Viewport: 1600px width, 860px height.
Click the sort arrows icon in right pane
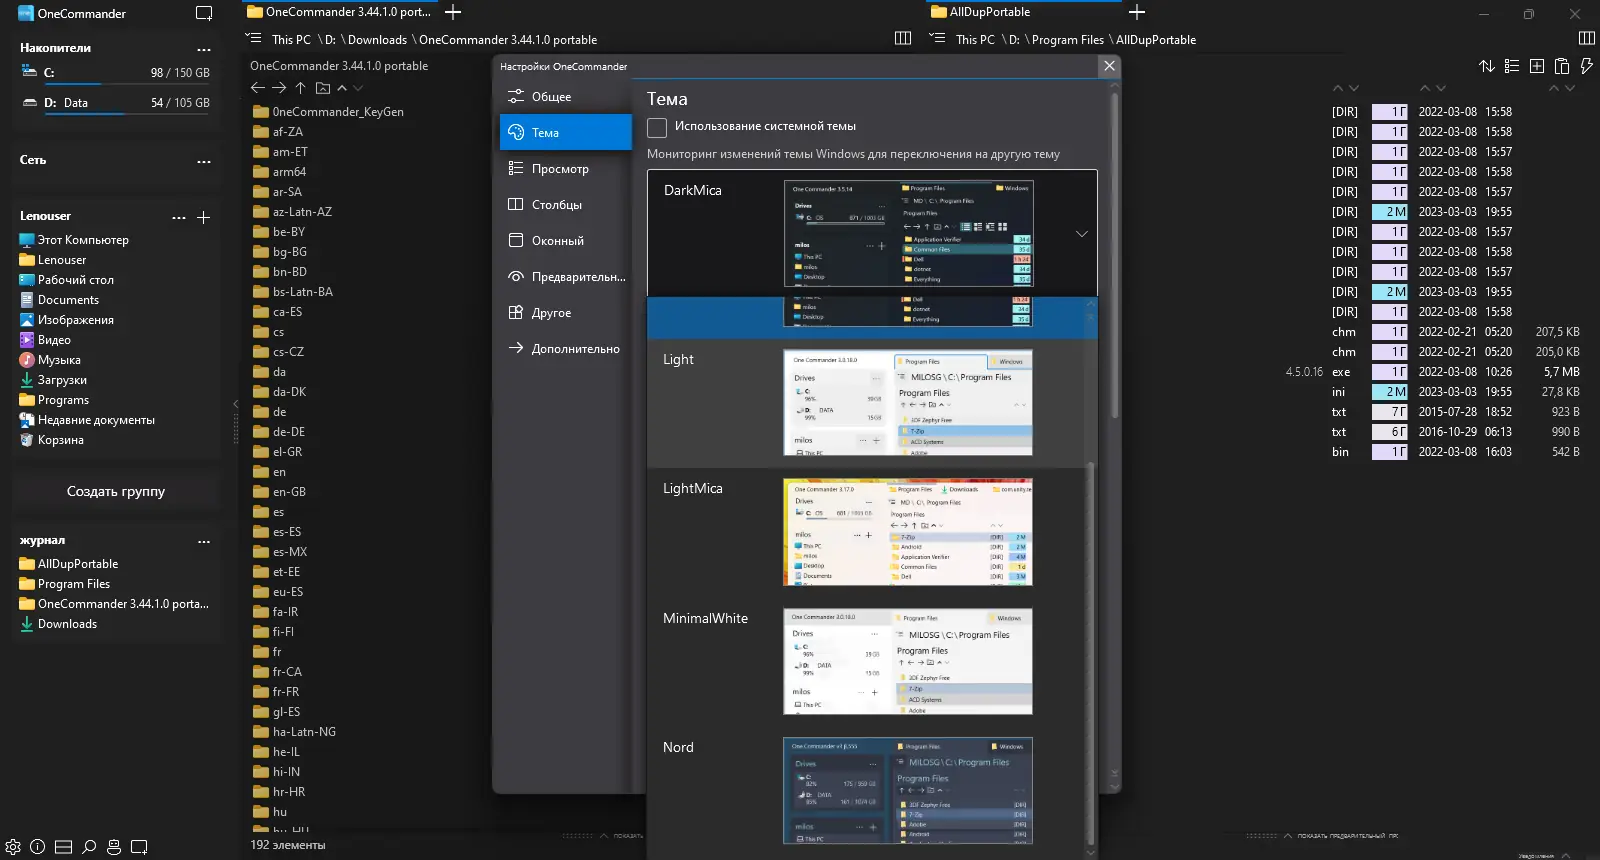coord(1487,66)
